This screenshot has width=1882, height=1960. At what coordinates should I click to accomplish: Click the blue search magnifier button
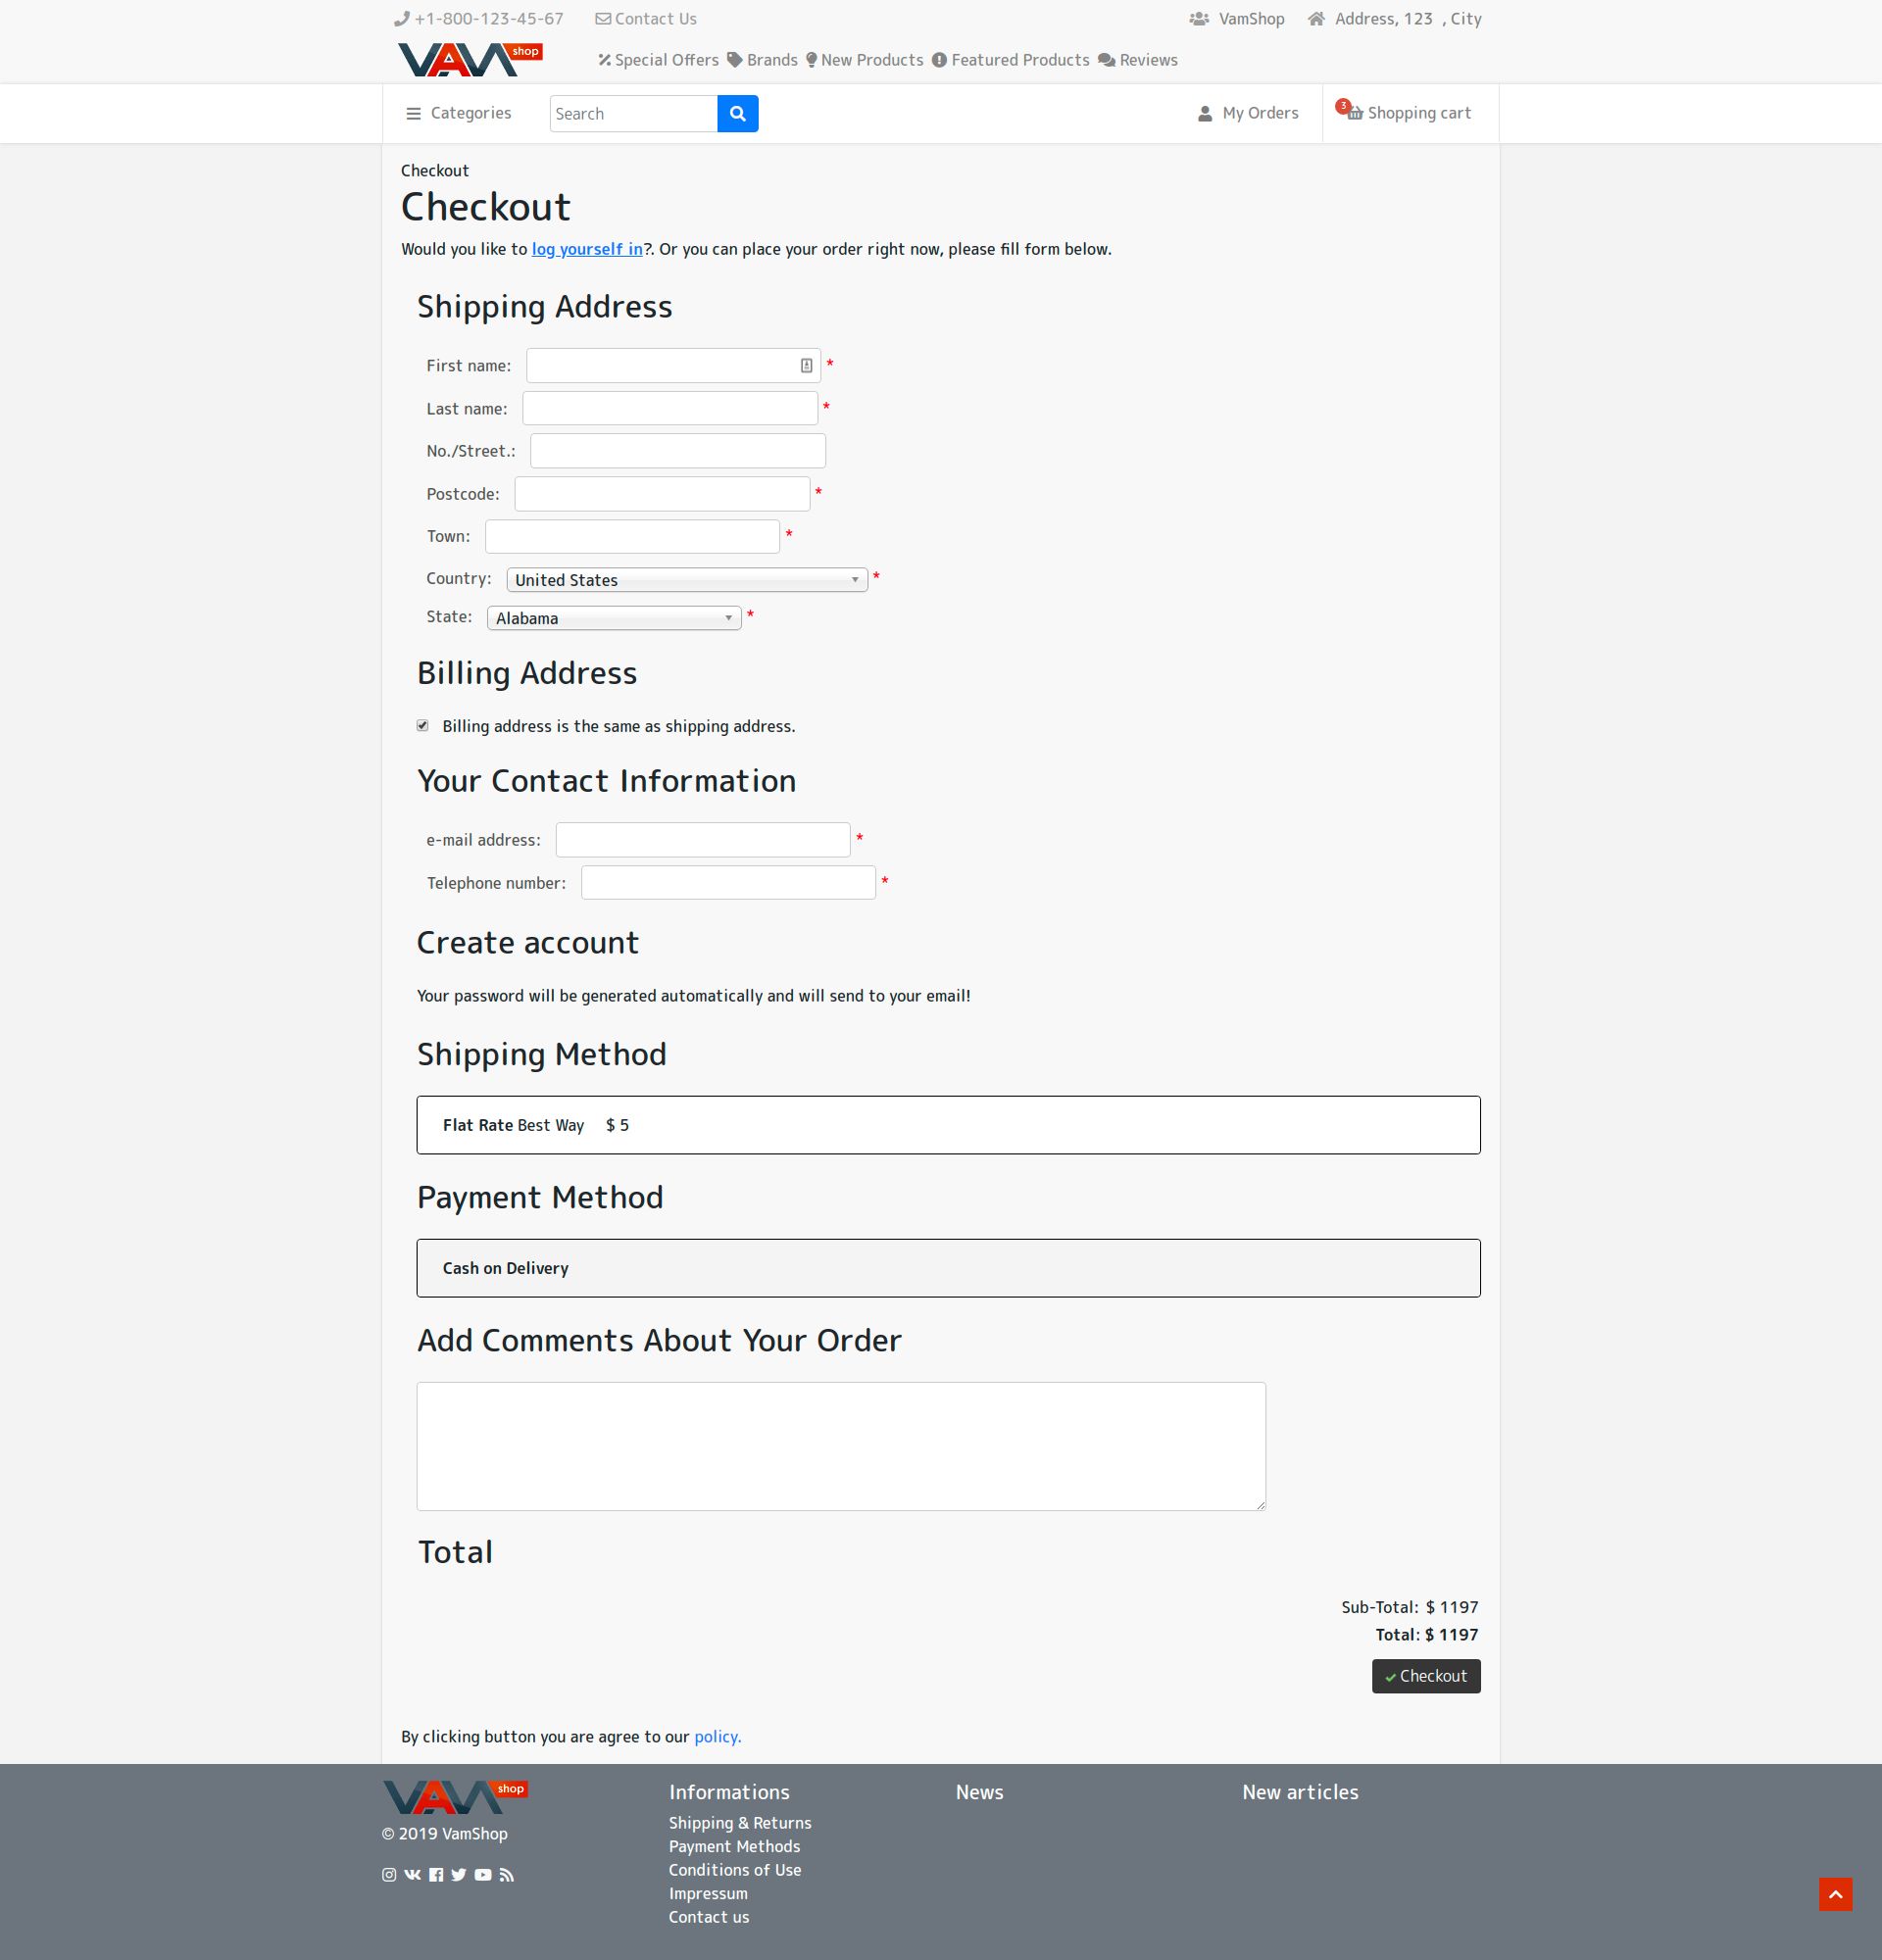737,114
